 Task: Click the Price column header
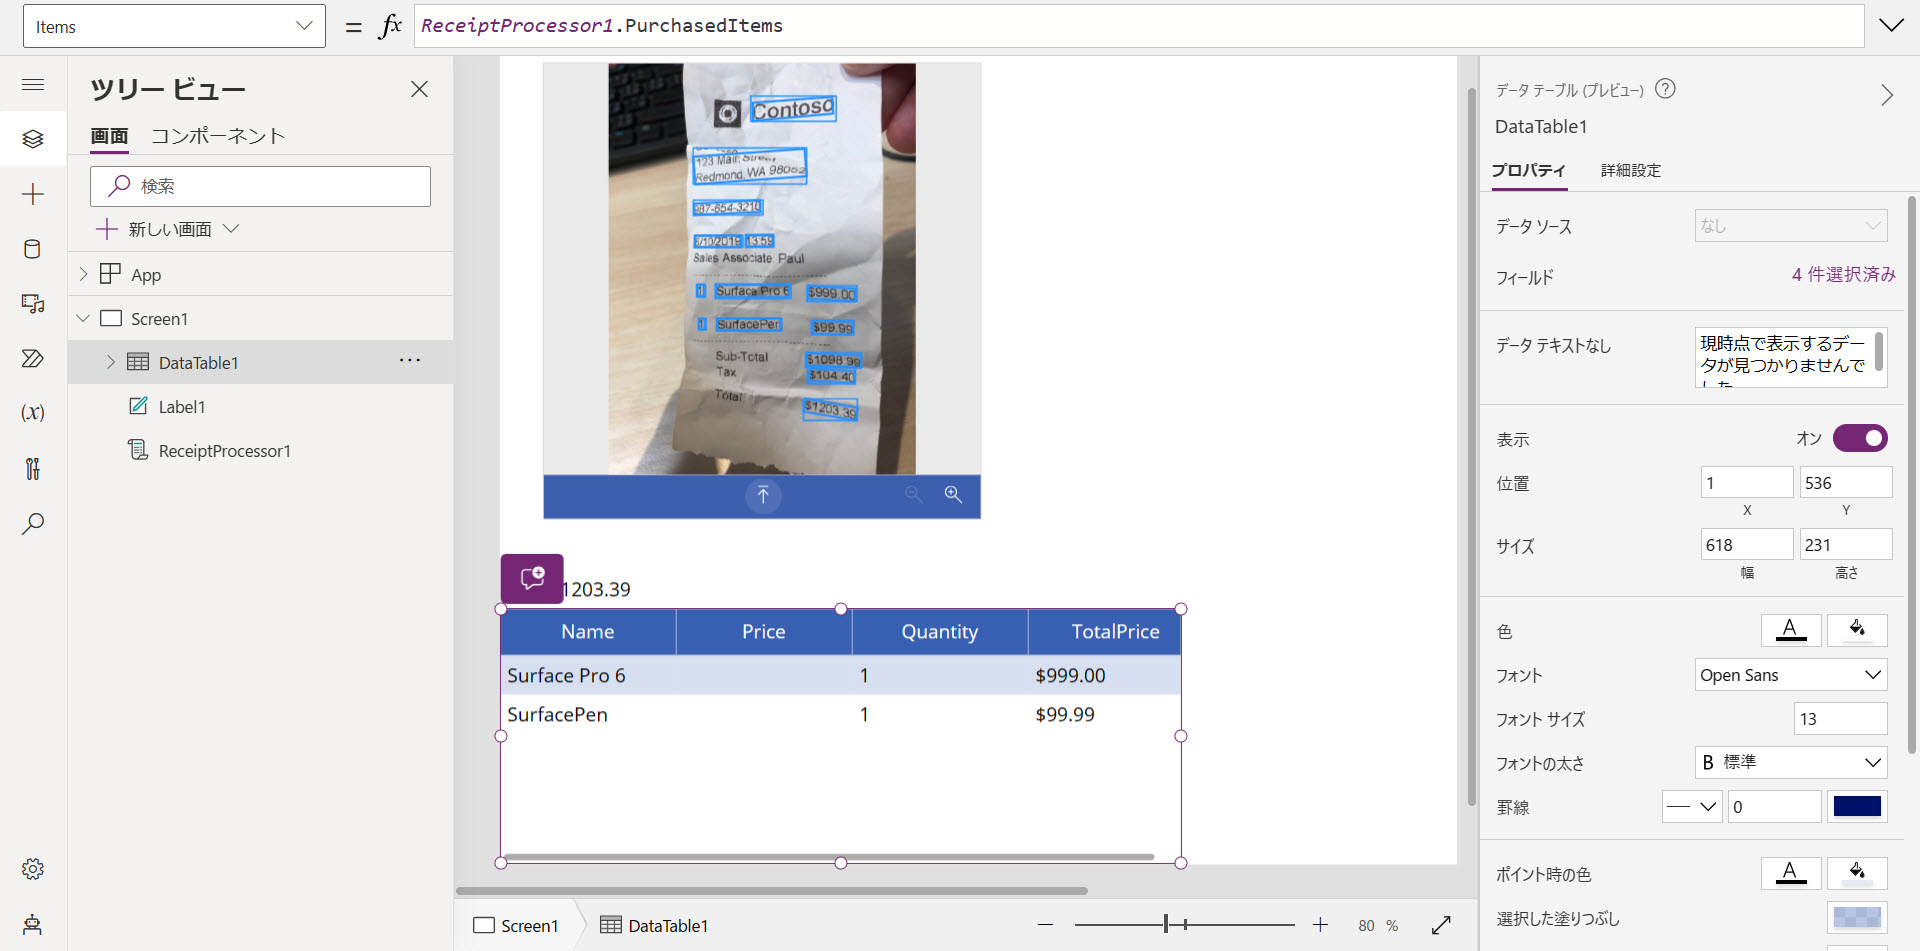coord(764,631)
